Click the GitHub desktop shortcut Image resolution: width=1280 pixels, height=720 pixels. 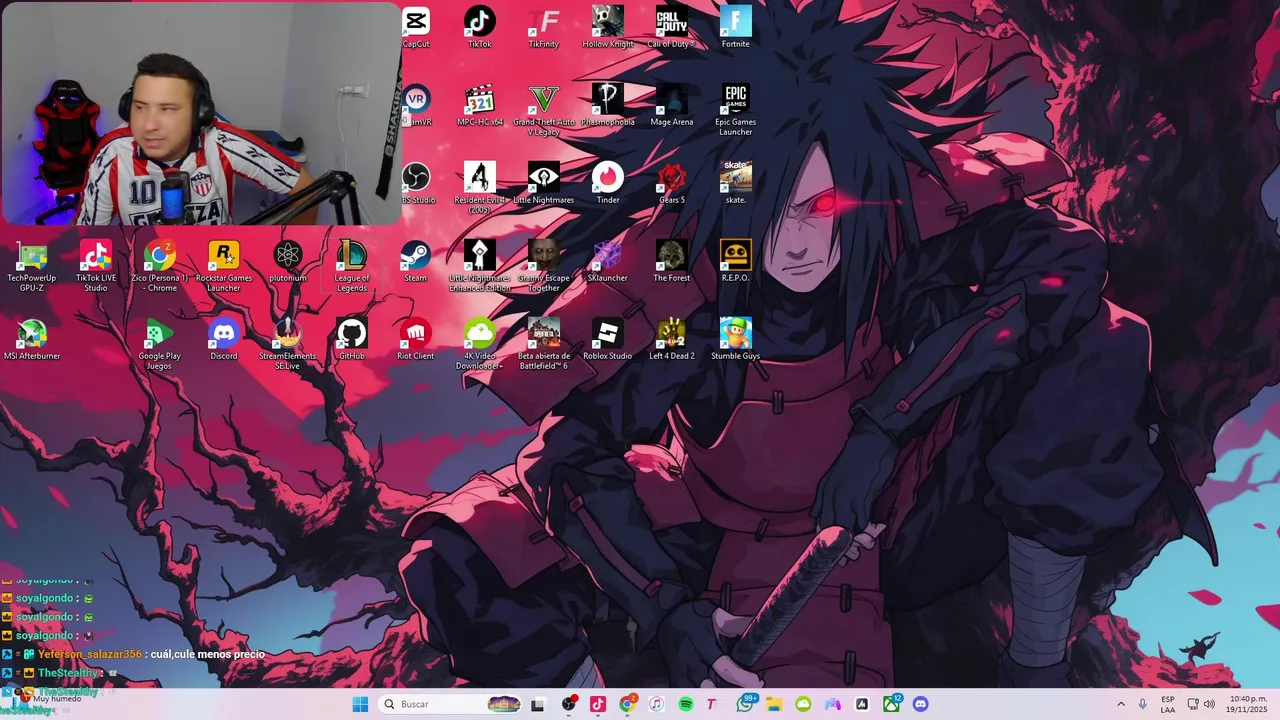pyautogui.click(x=352, y=339)
